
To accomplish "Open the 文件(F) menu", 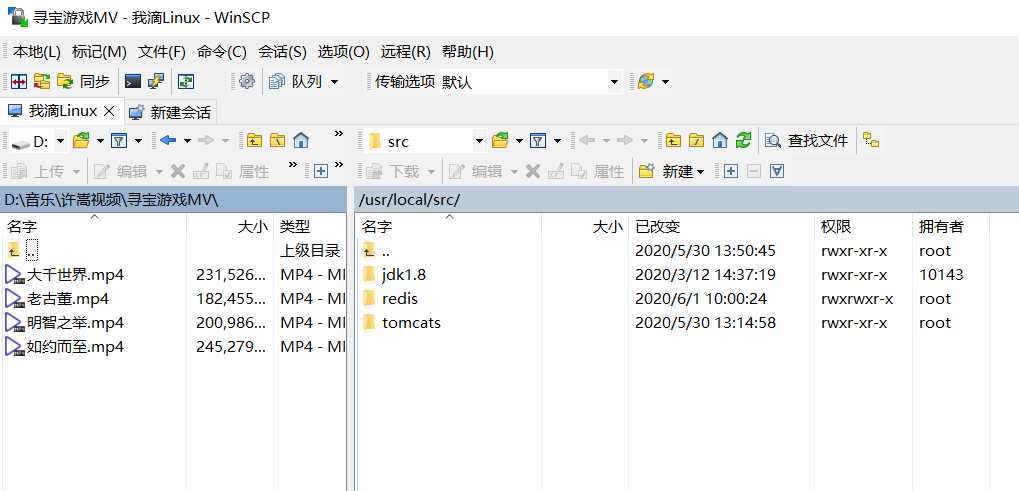I will tap(162, 52).
